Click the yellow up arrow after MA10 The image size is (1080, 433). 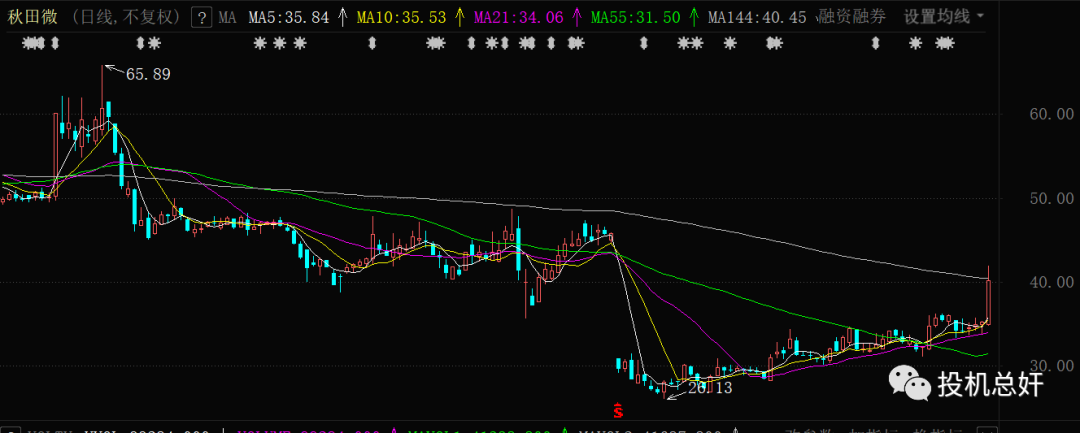click(459, 17)
